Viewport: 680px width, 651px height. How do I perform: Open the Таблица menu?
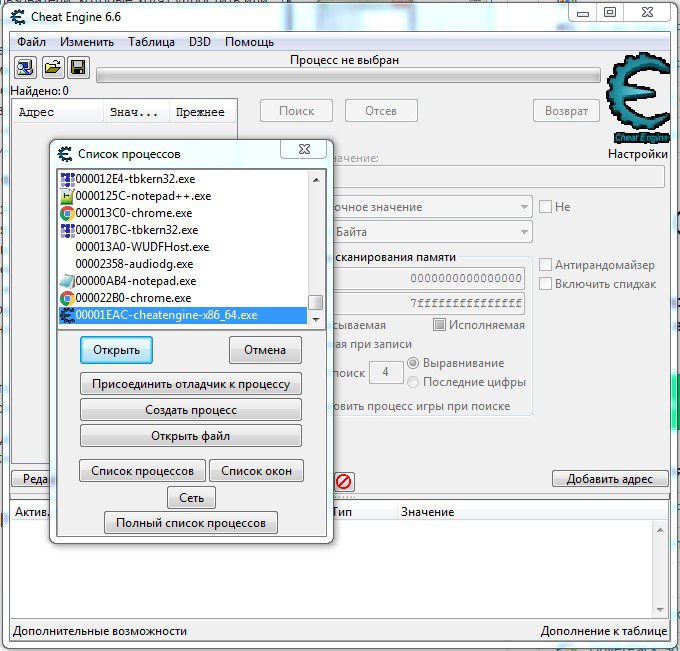click(149, 42)
